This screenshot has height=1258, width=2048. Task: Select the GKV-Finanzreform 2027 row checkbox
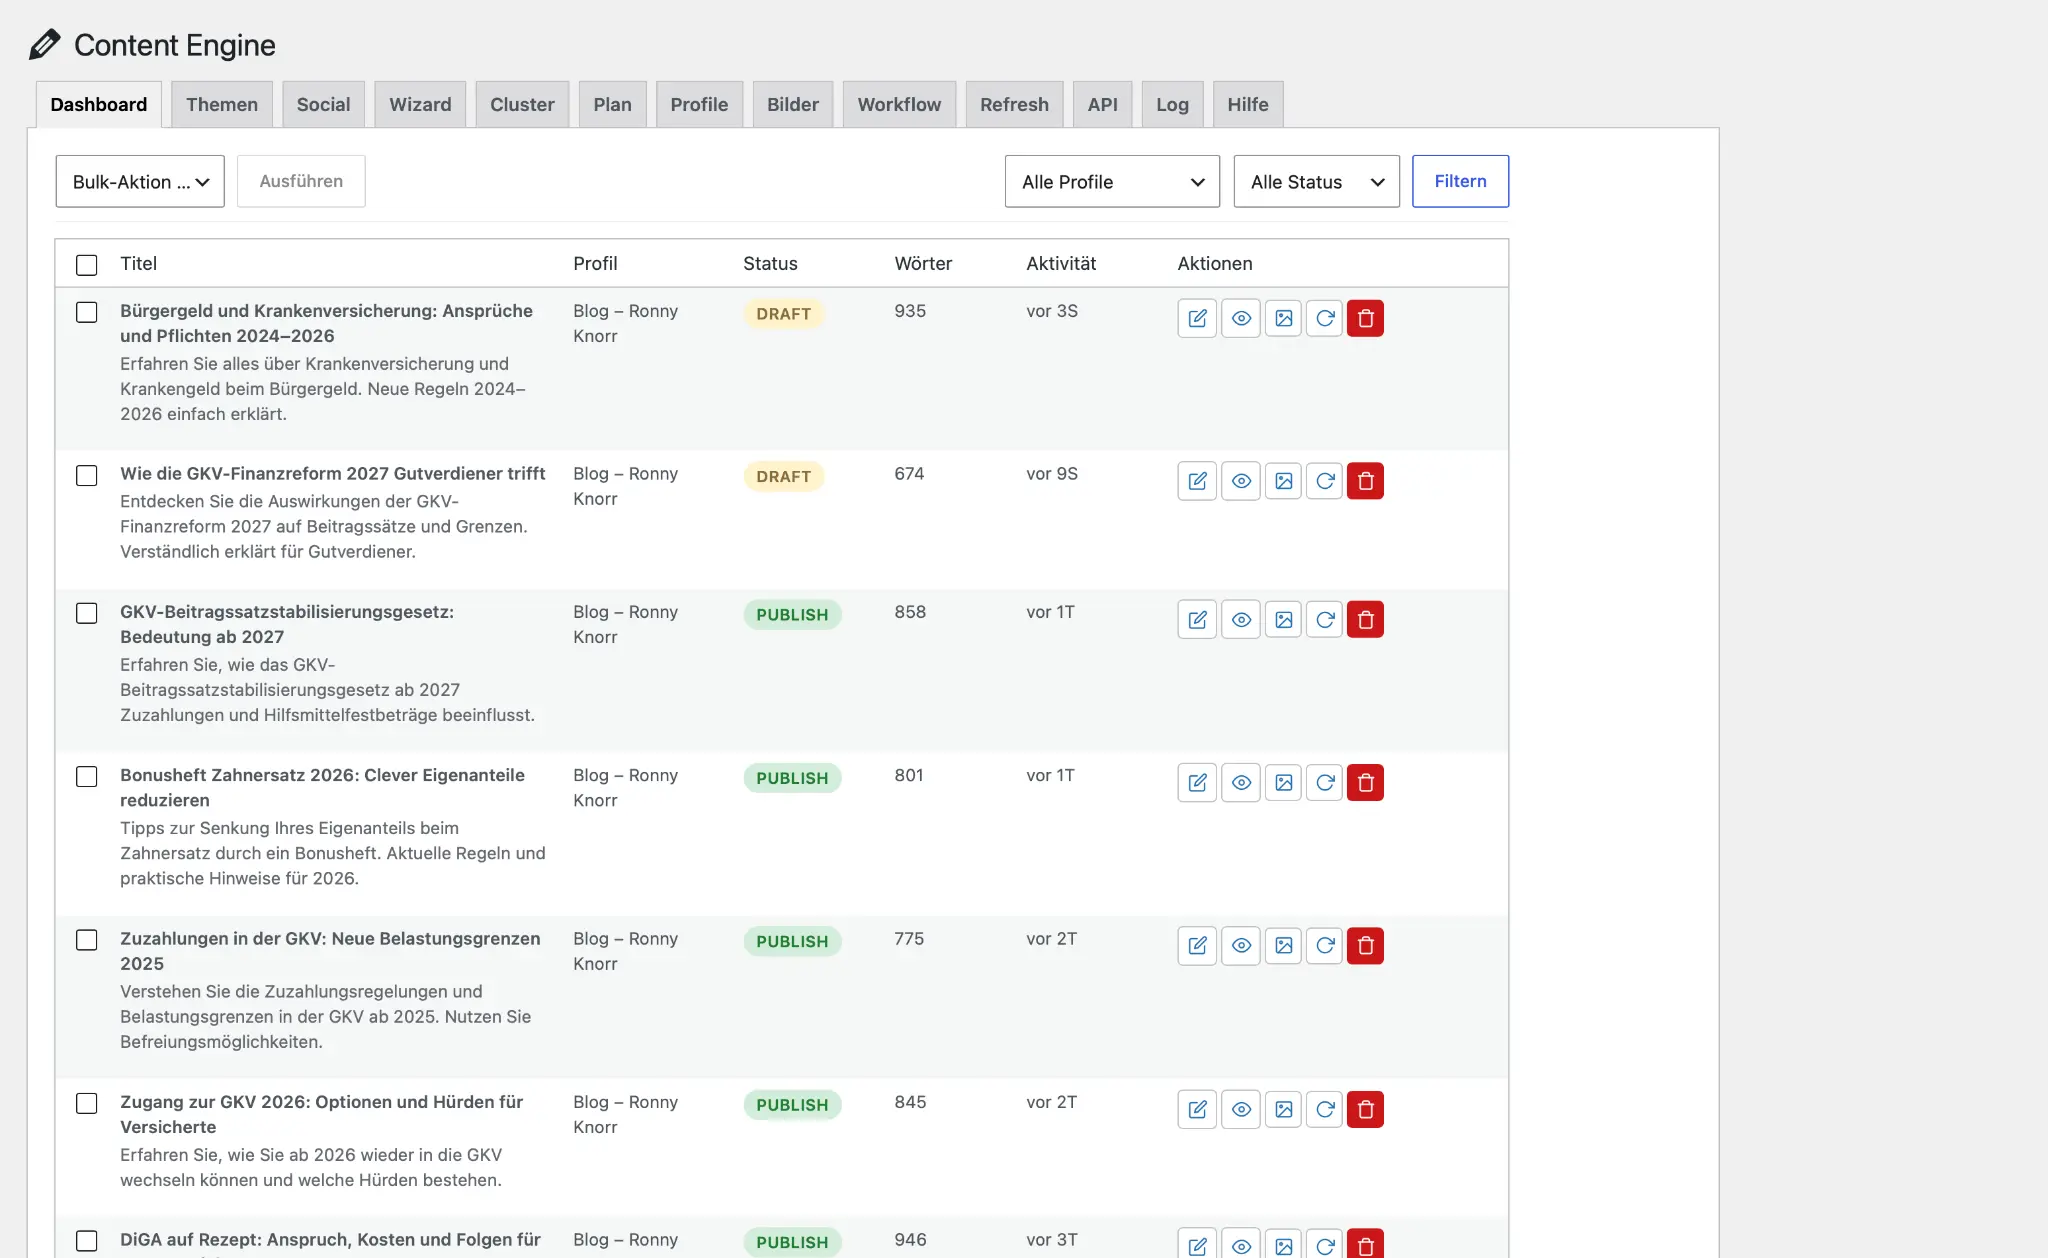pos(87,475)
